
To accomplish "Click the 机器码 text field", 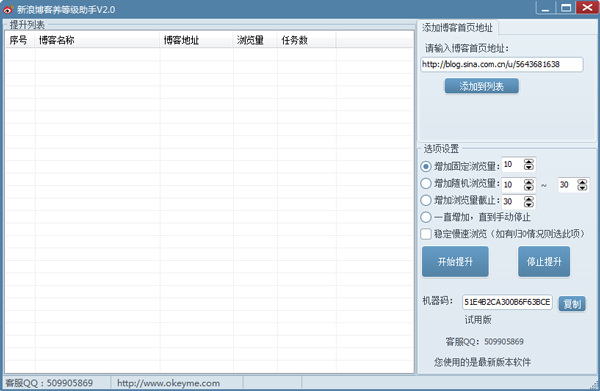I will click(507, 302).
